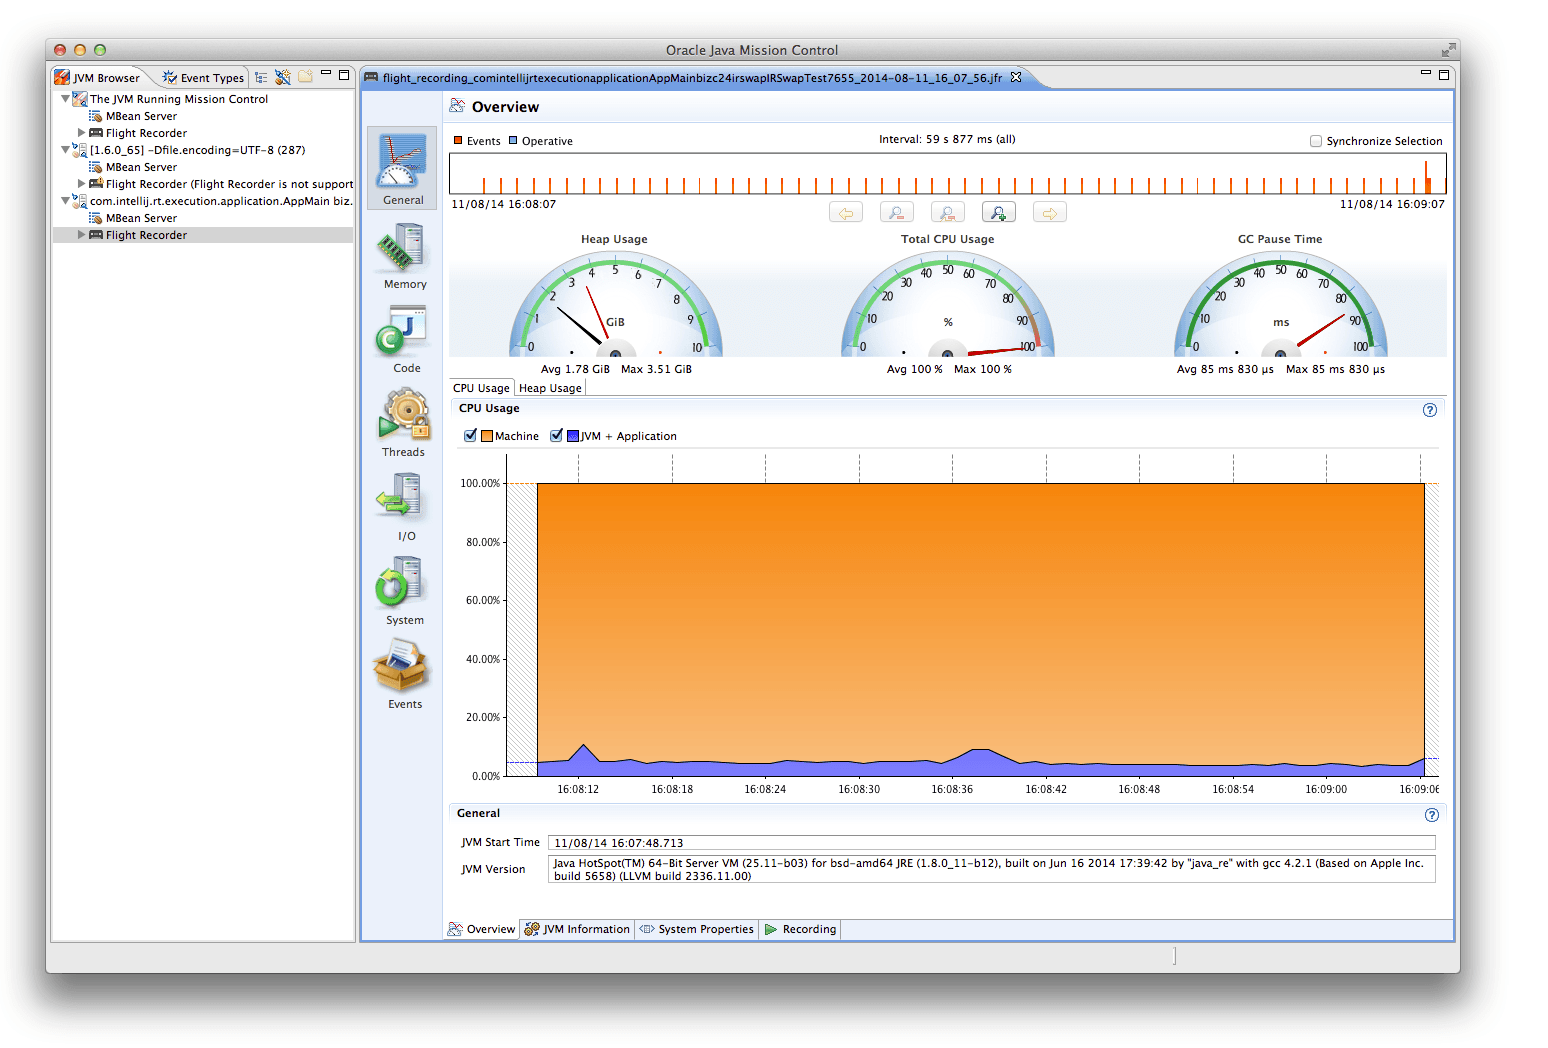Open the Memory tab group
1548x1048 pixels.
[402, 255]
